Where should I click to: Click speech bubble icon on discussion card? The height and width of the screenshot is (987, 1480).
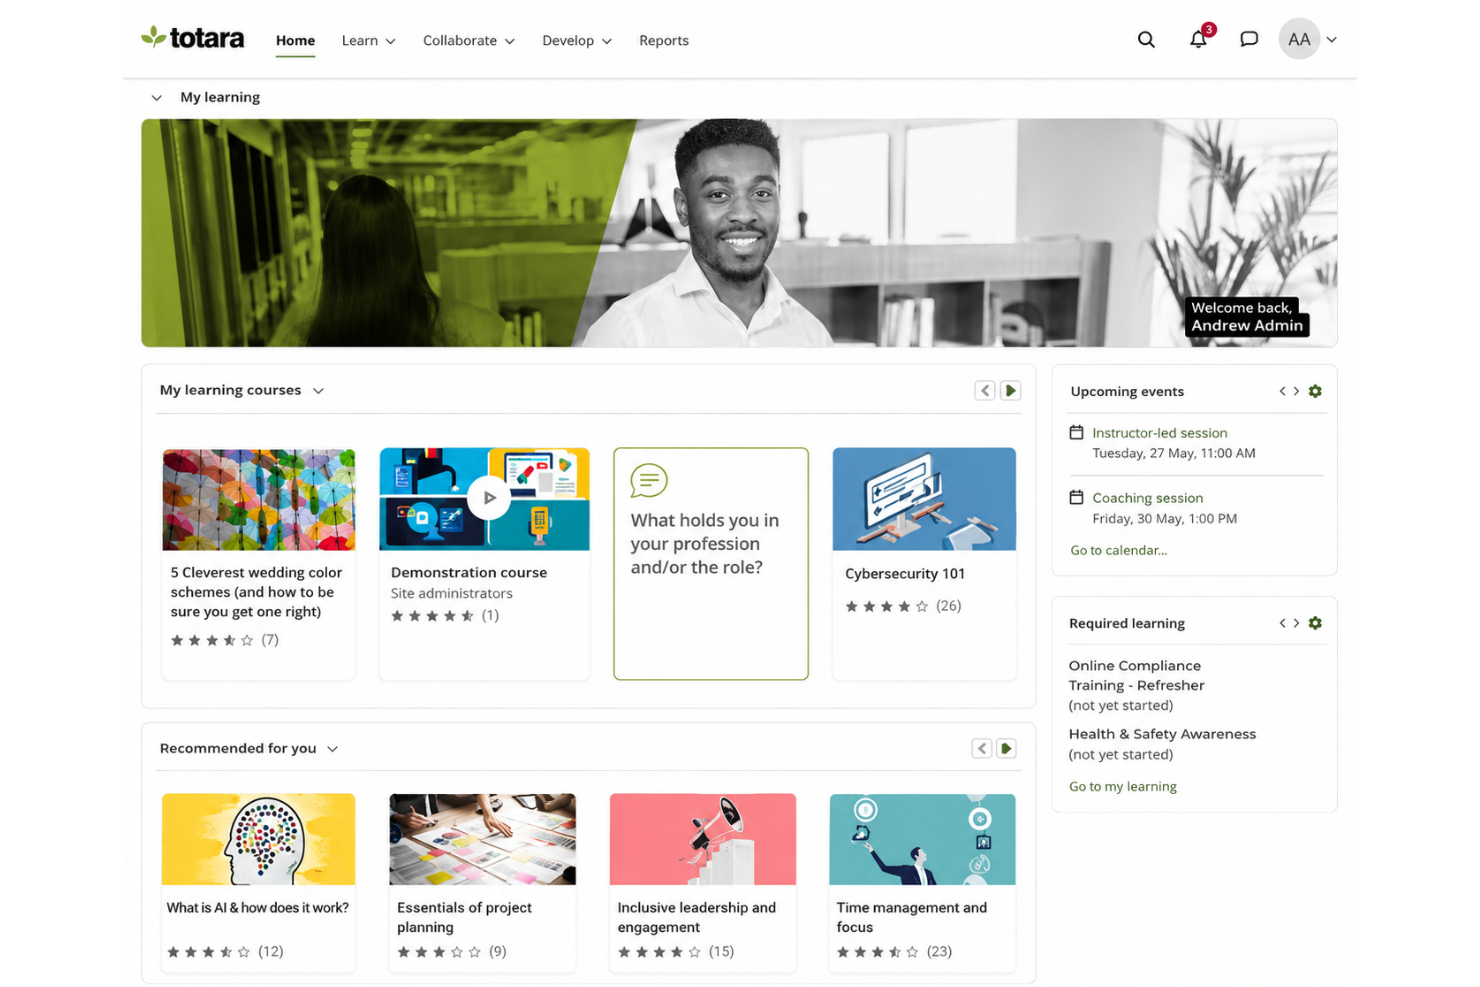pos(649,481)
